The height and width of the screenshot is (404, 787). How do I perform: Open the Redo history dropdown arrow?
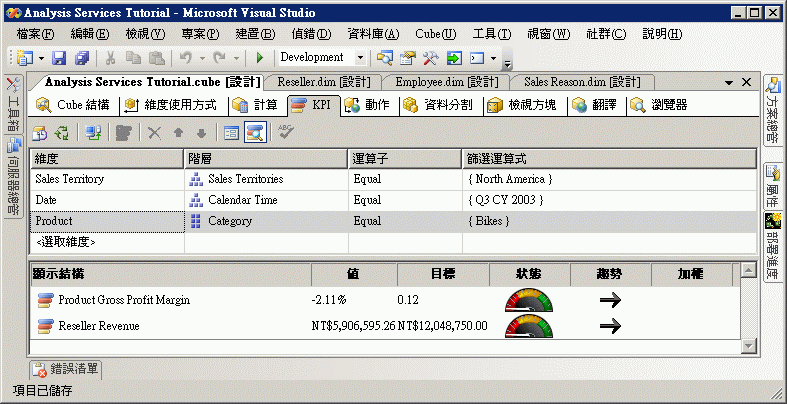(236, 58)
